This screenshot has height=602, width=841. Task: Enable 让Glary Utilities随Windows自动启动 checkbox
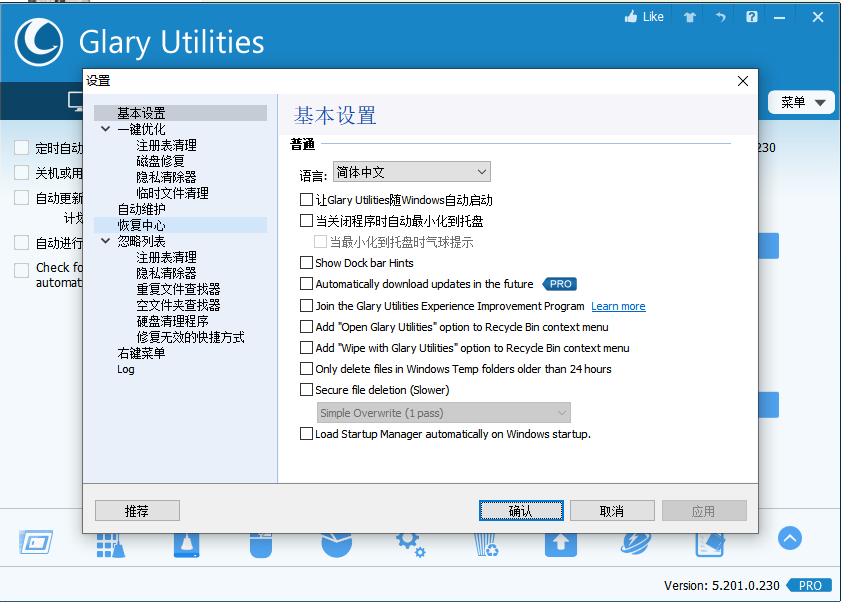(306, 200)
